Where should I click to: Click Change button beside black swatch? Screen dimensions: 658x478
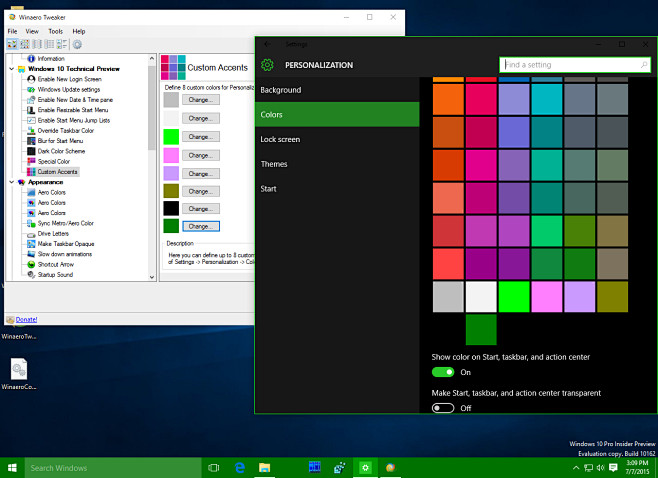(201, 209)
